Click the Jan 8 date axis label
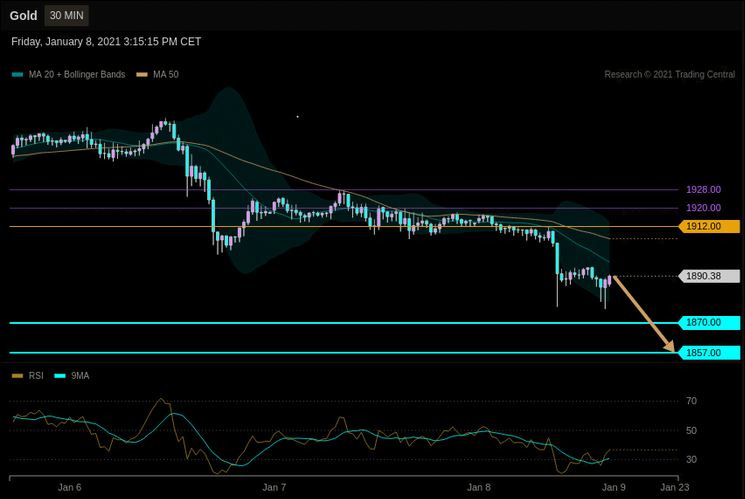This screenshot has height=499, width=745. [x=478, y=487]
